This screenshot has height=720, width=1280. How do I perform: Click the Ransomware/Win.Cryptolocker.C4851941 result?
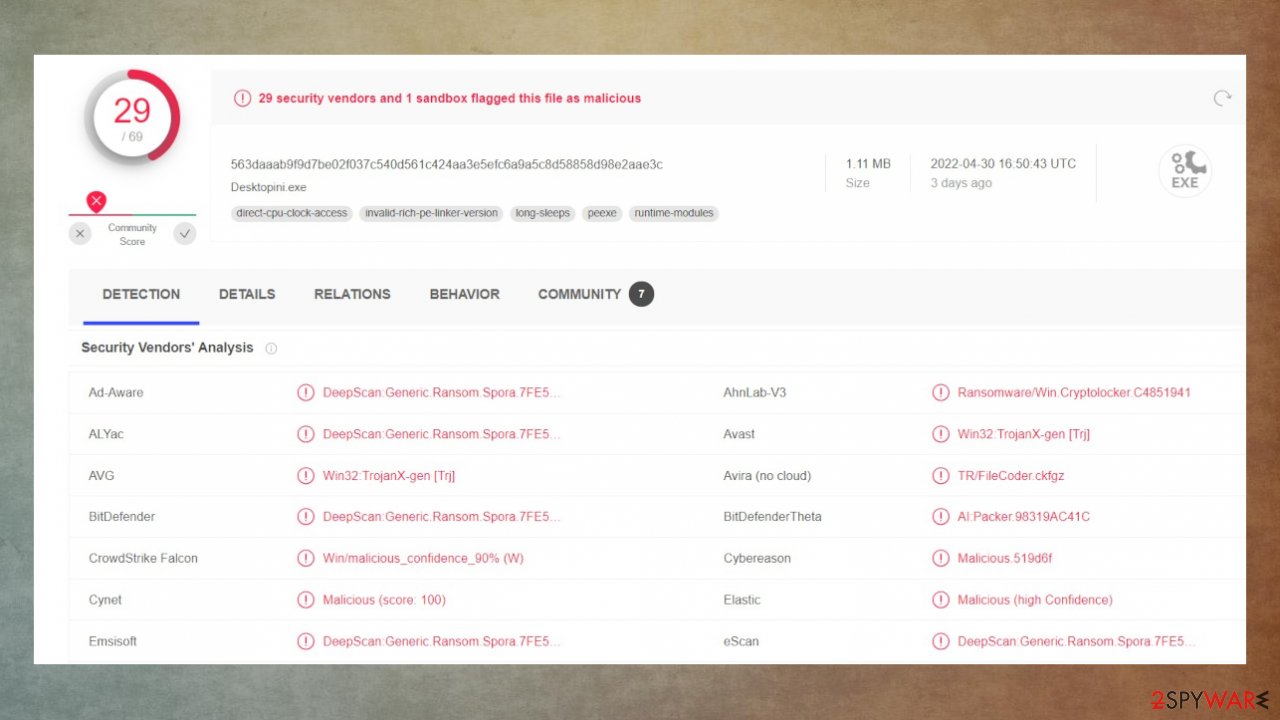[x=1074, y=392]
